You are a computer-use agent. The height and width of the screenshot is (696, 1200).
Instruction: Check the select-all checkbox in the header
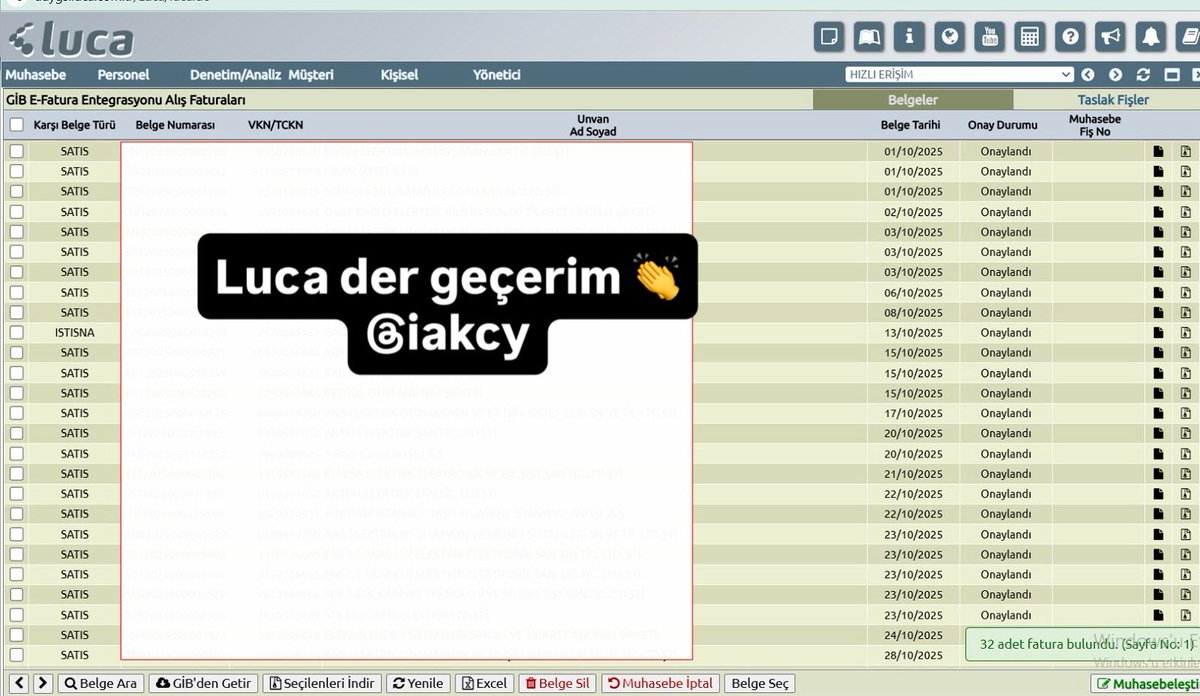[15, 124]
